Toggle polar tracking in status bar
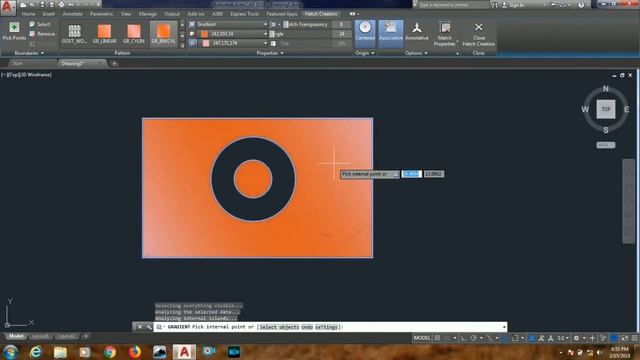The width and height of the screenshot is (640, 360). [473, 338]
